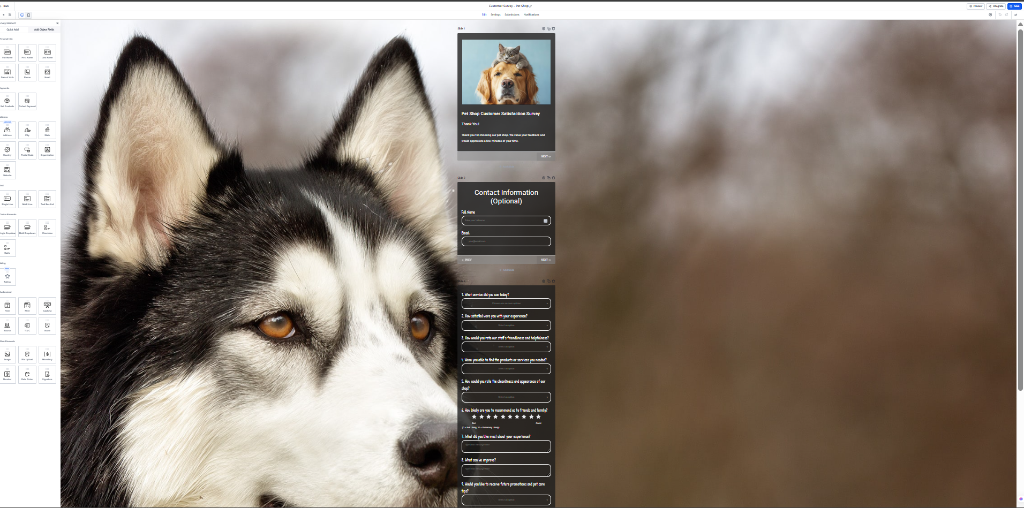Click NEXT button on welcome slide
Viewport: 1024px width, 508px height.
[545, 156]
